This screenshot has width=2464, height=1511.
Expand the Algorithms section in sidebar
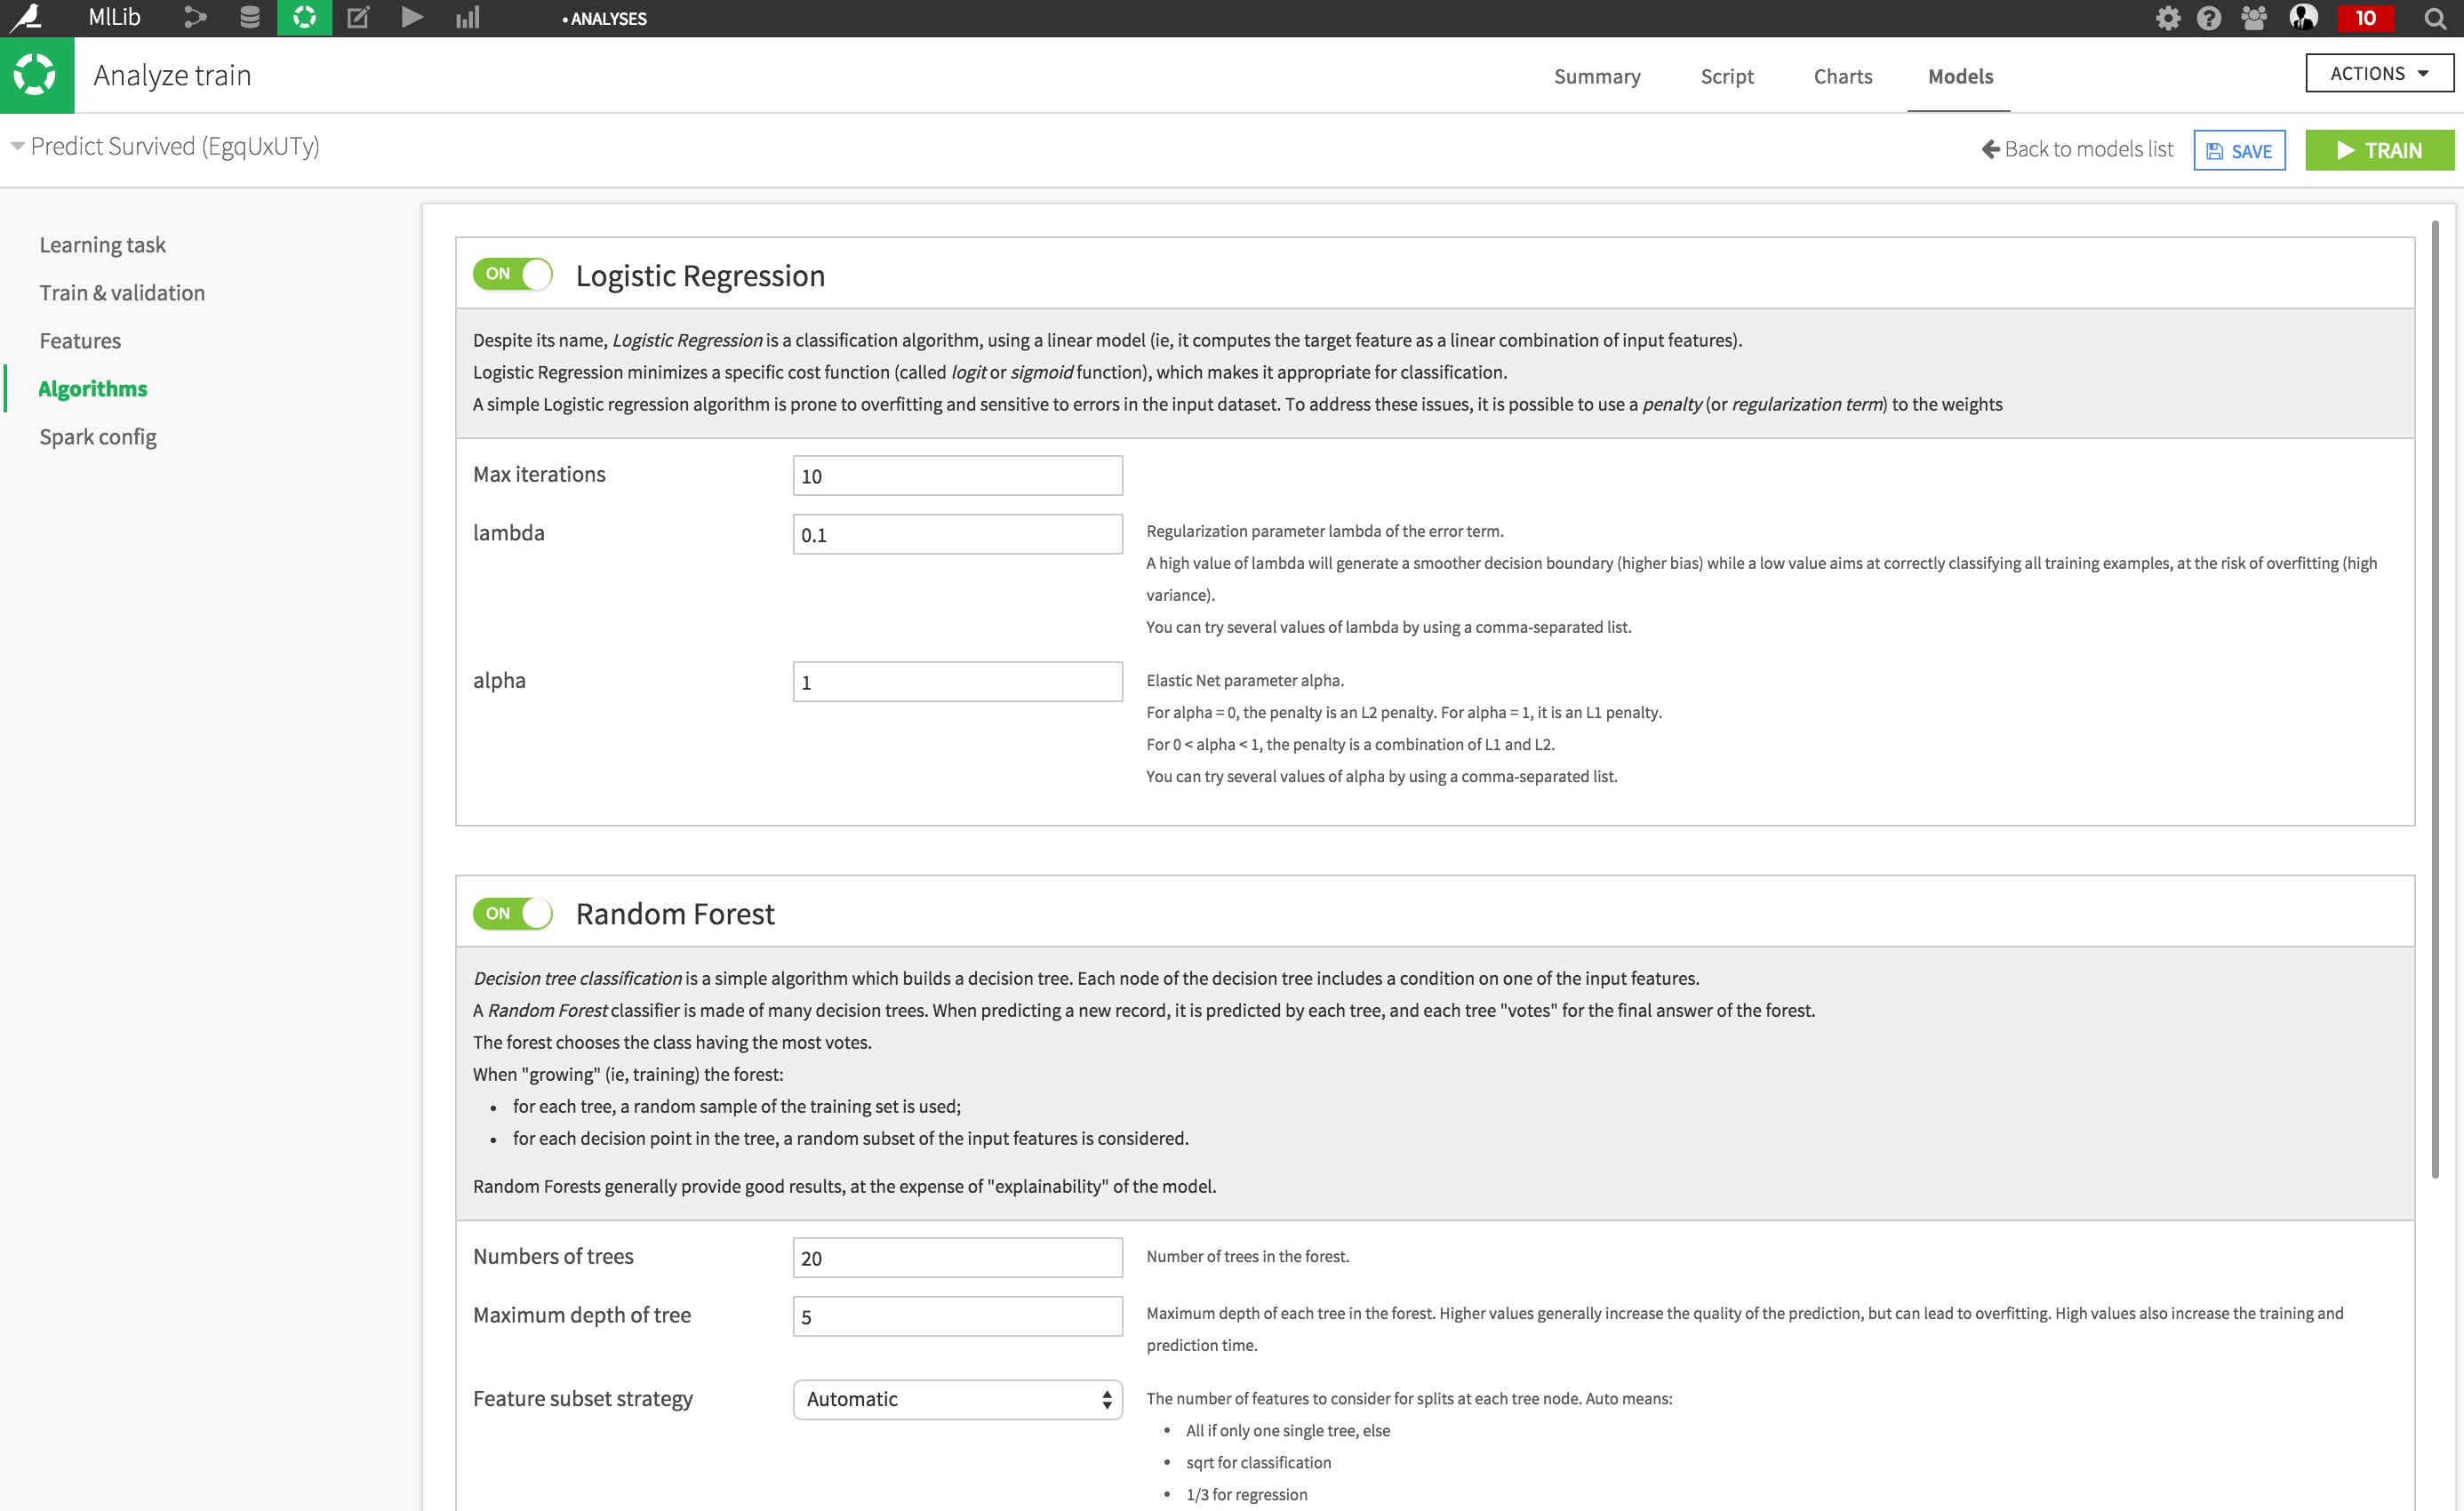tap(93, 387)
